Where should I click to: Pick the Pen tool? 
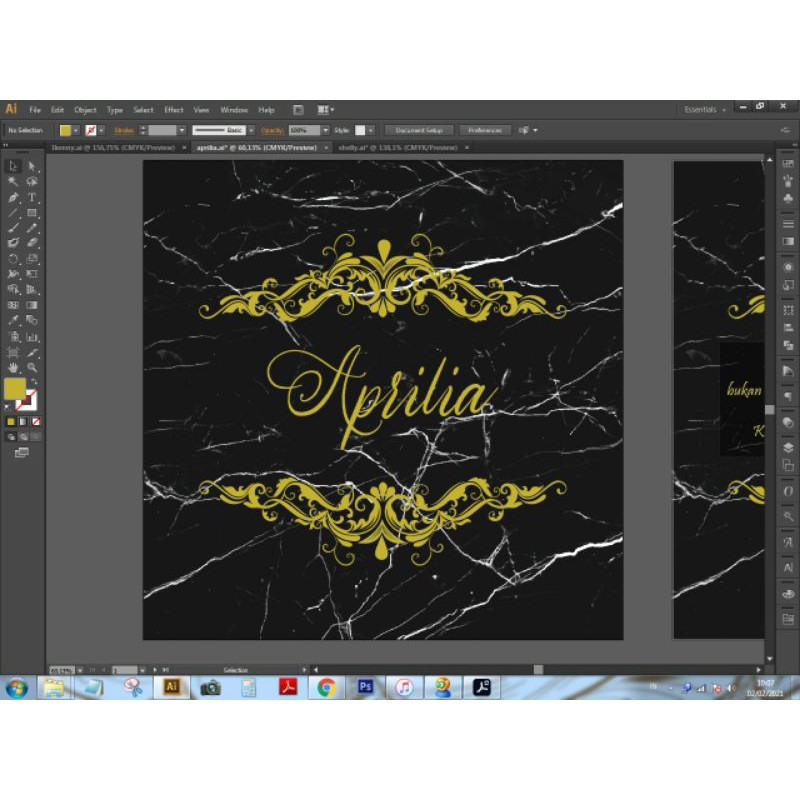coord(13,198)
